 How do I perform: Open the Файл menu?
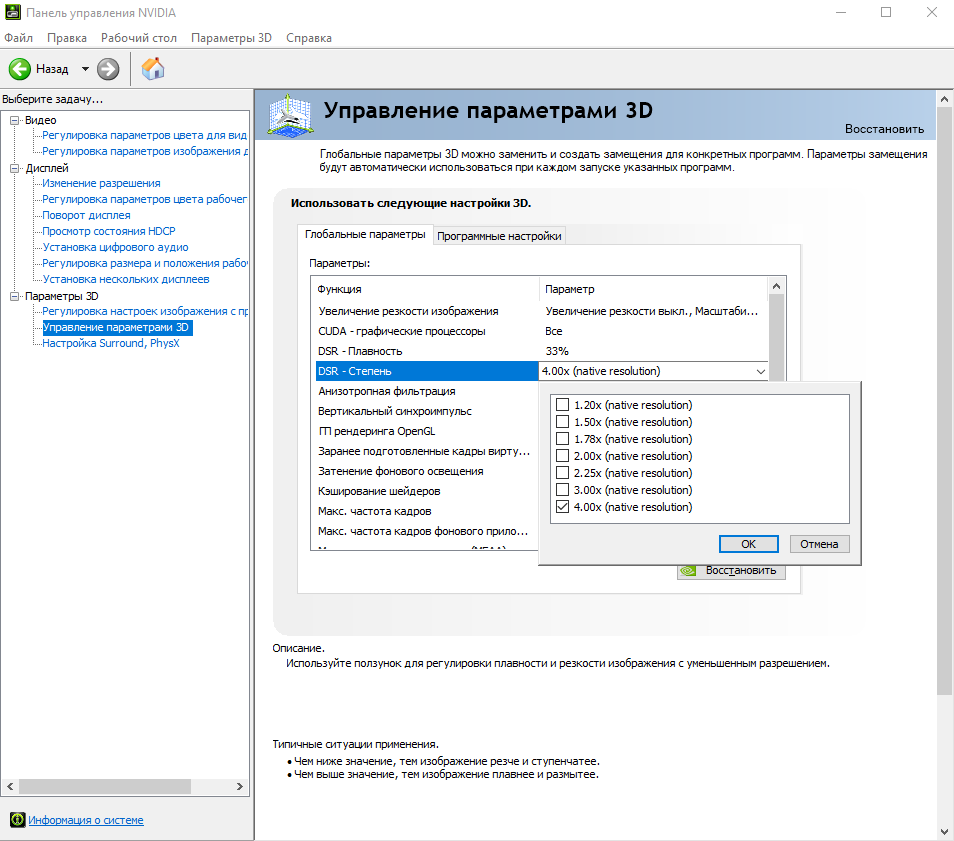click(18, 38)
